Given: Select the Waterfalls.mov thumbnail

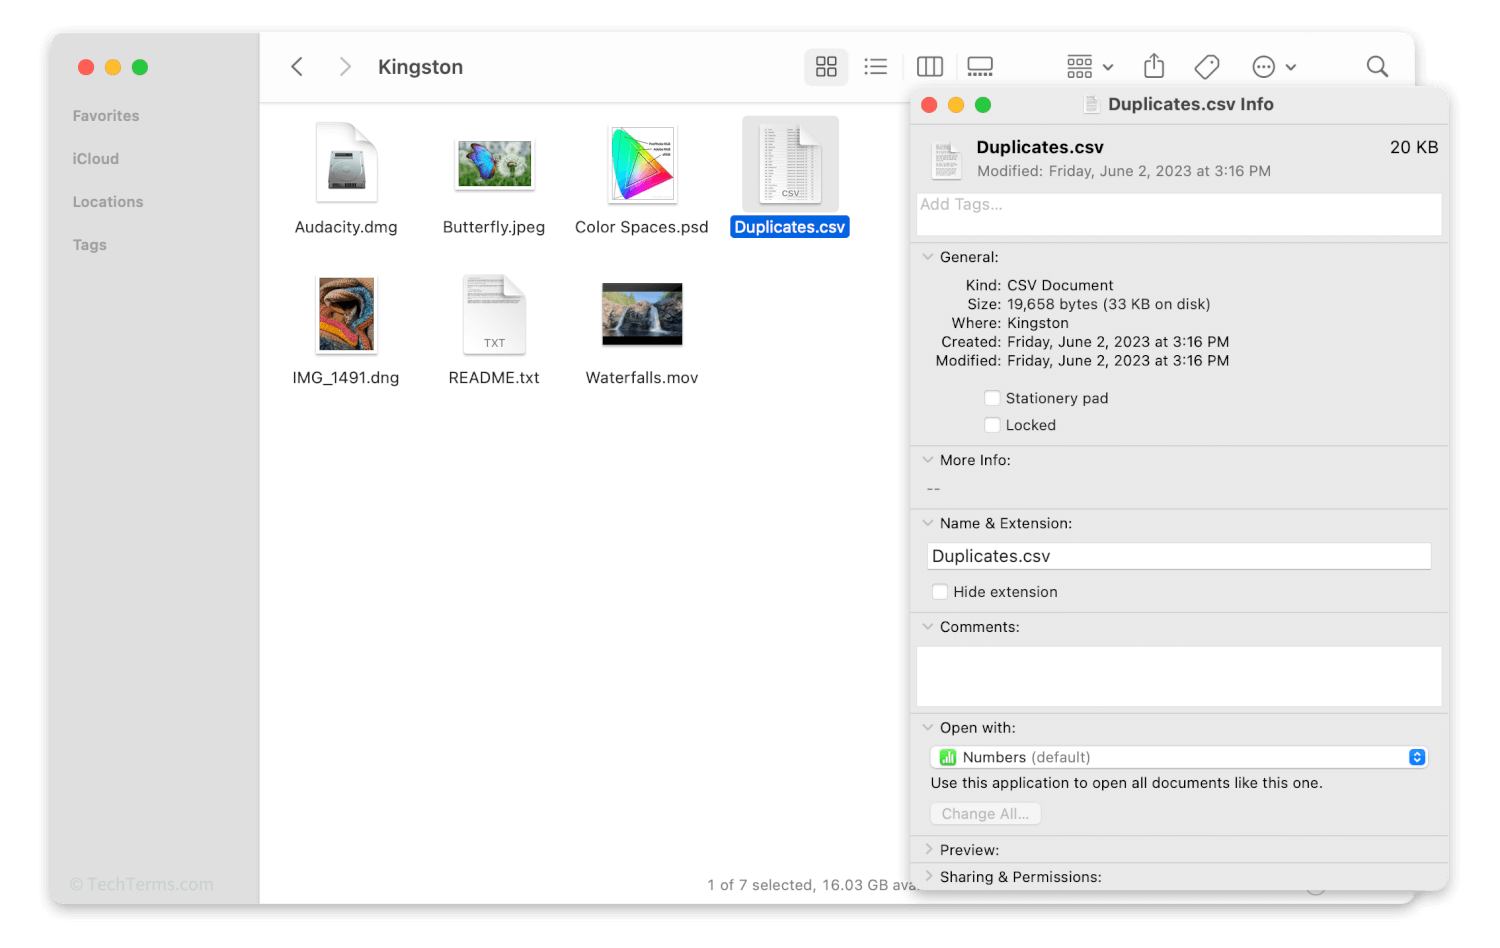Looking at the screenshot, I should click(642, 314).
